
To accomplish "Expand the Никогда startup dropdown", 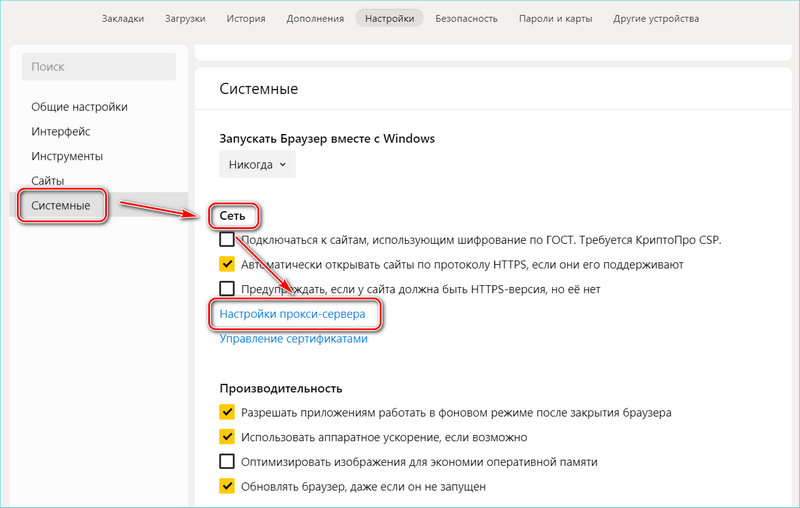I will (x=258, y=164).
